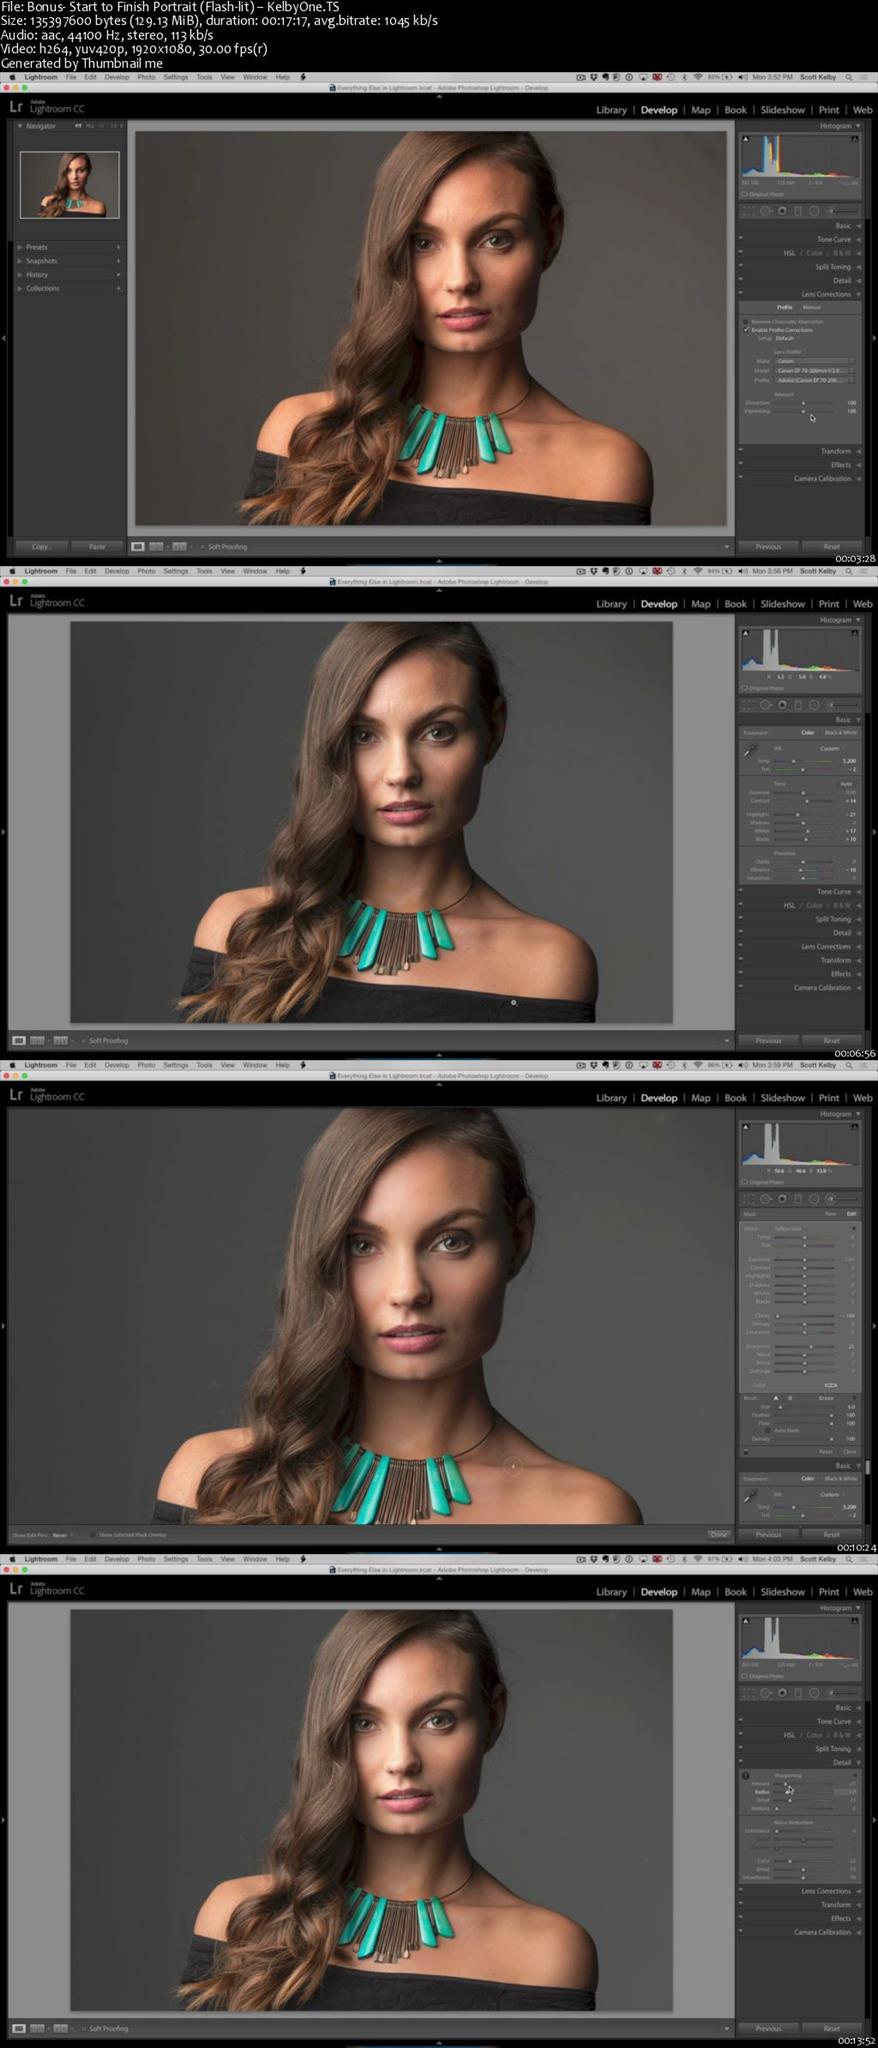This screenshot has height=2048, width=878.
Task: Toggle Original Photo checkbox in second frame
Action: click(745, 688)
